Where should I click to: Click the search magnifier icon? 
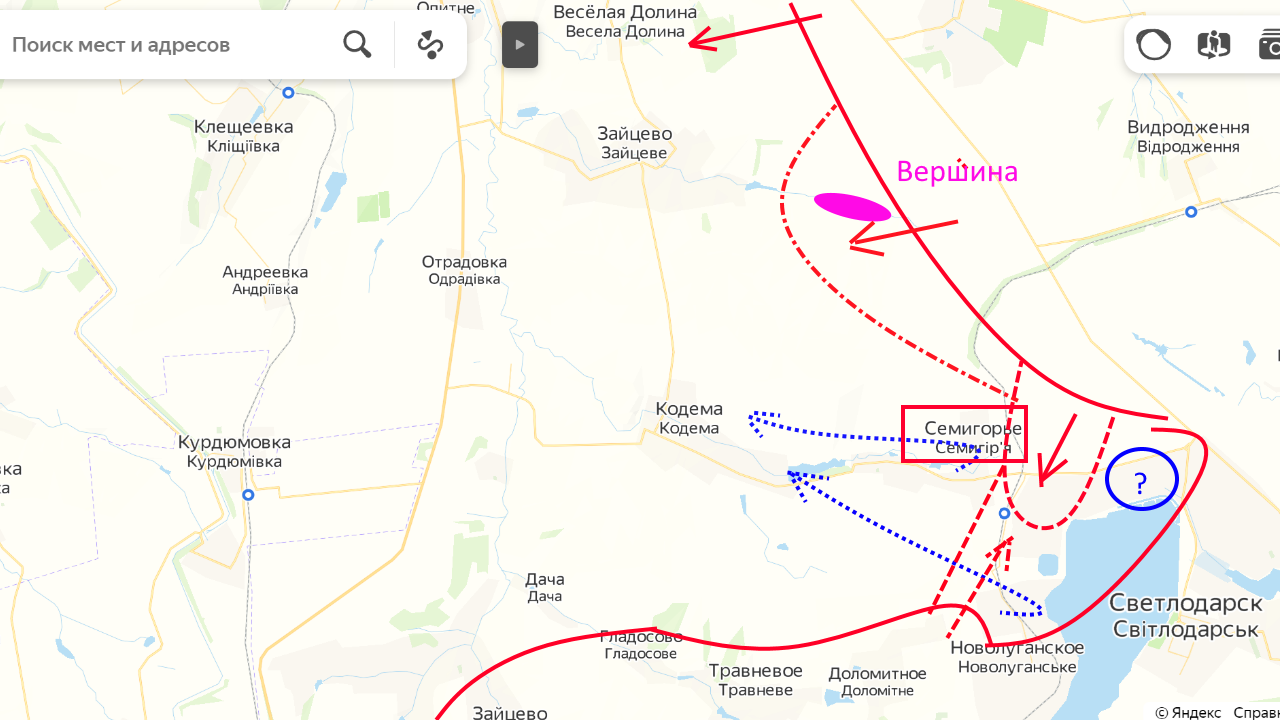click(357, 44)
